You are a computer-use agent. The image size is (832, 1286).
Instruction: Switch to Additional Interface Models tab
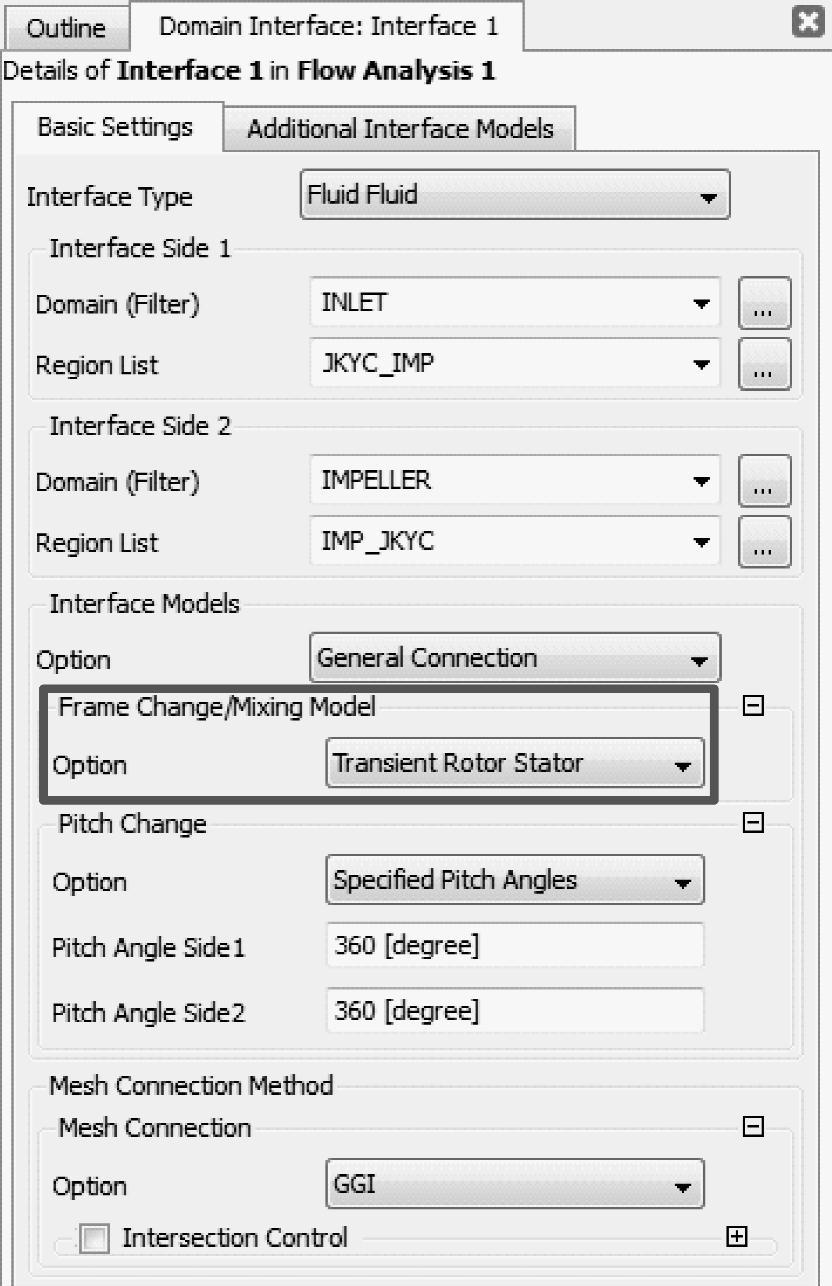(400, 129)
